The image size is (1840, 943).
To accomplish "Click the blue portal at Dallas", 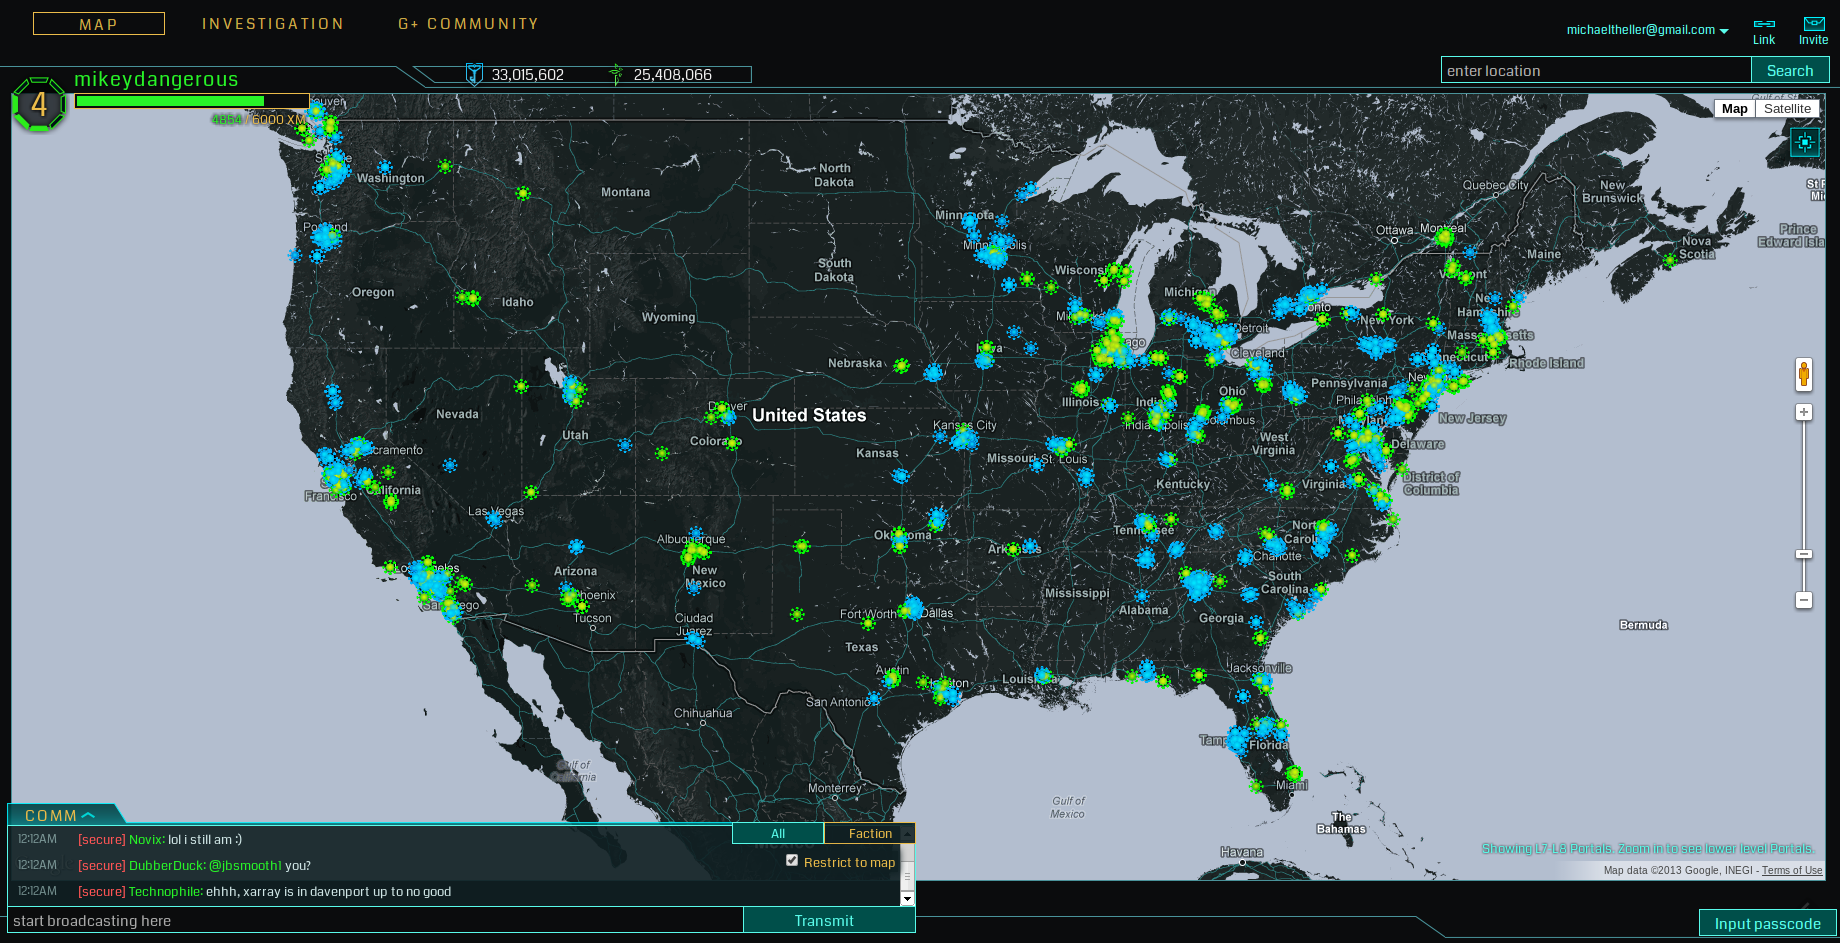I will (x=912, y=607).
